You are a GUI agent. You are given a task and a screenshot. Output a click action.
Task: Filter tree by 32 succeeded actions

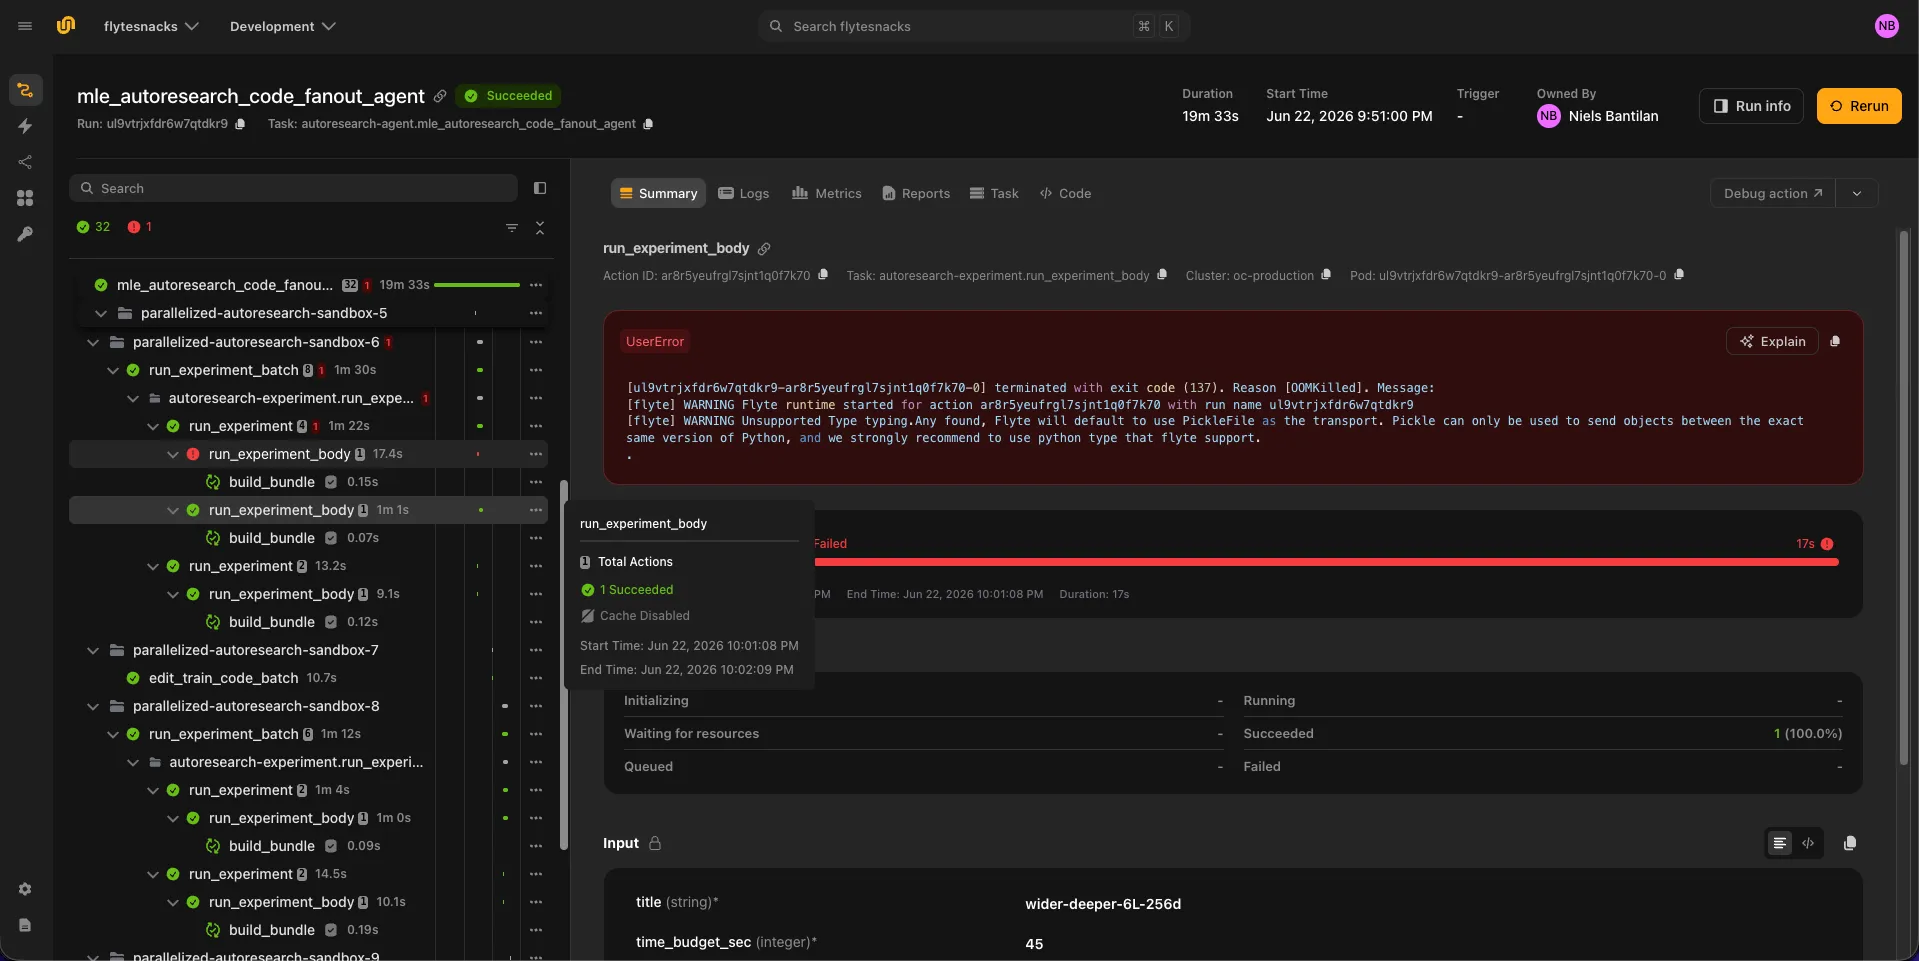pos(94,227)
